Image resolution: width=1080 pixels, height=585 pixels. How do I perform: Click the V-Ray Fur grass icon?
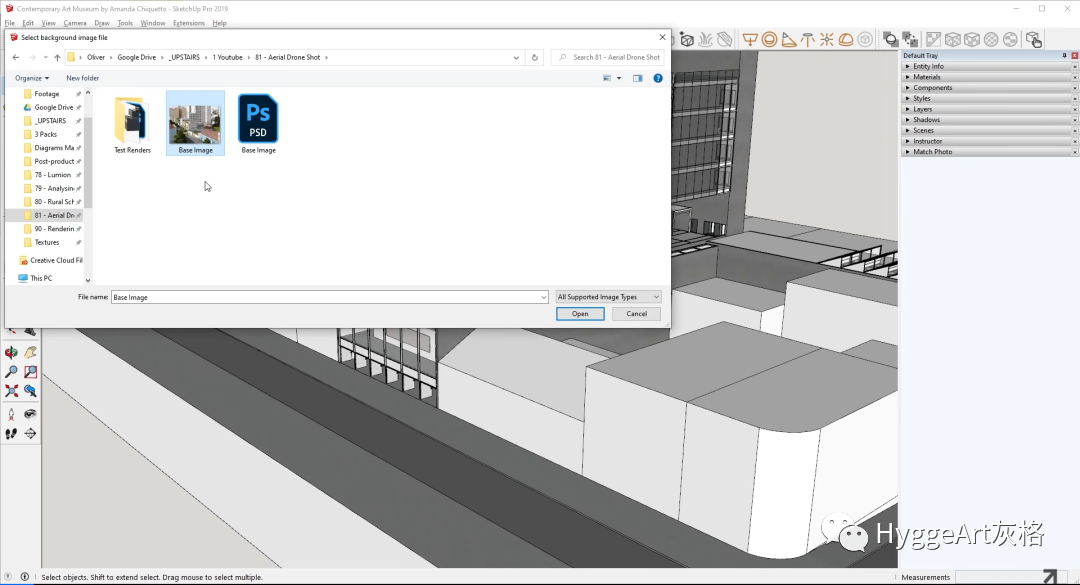click(x=705, y=40)
